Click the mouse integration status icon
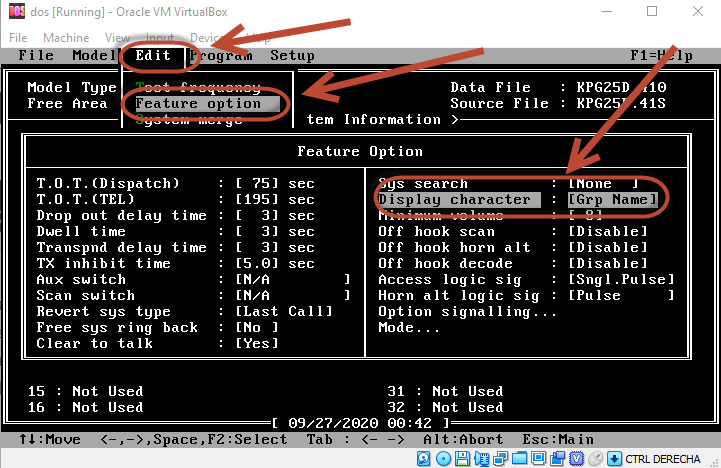The width and height of the screenshot is (721, 468). pyautogui.click(x=595, y=458)
